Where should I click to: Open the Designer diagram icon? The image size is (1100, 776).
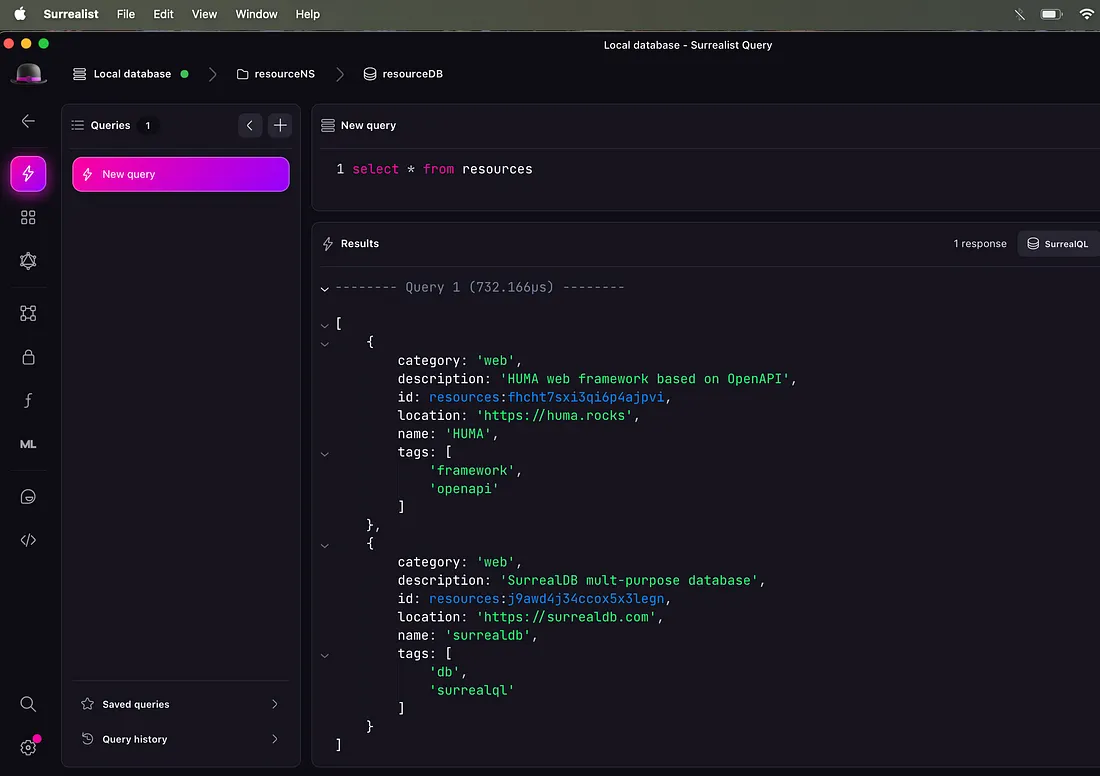(x=28, y=313)
